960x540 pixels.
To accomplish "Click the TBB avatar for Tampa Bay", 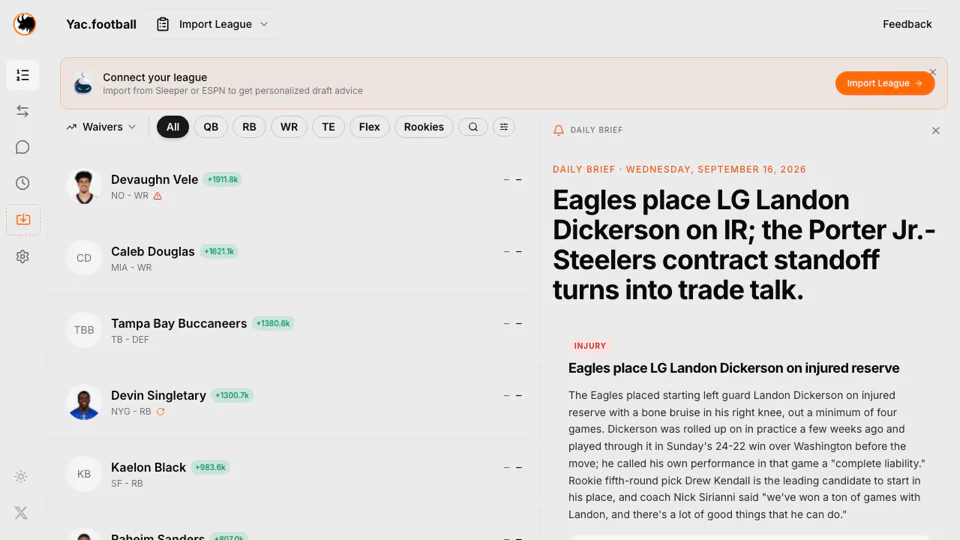I will [84, 330].
